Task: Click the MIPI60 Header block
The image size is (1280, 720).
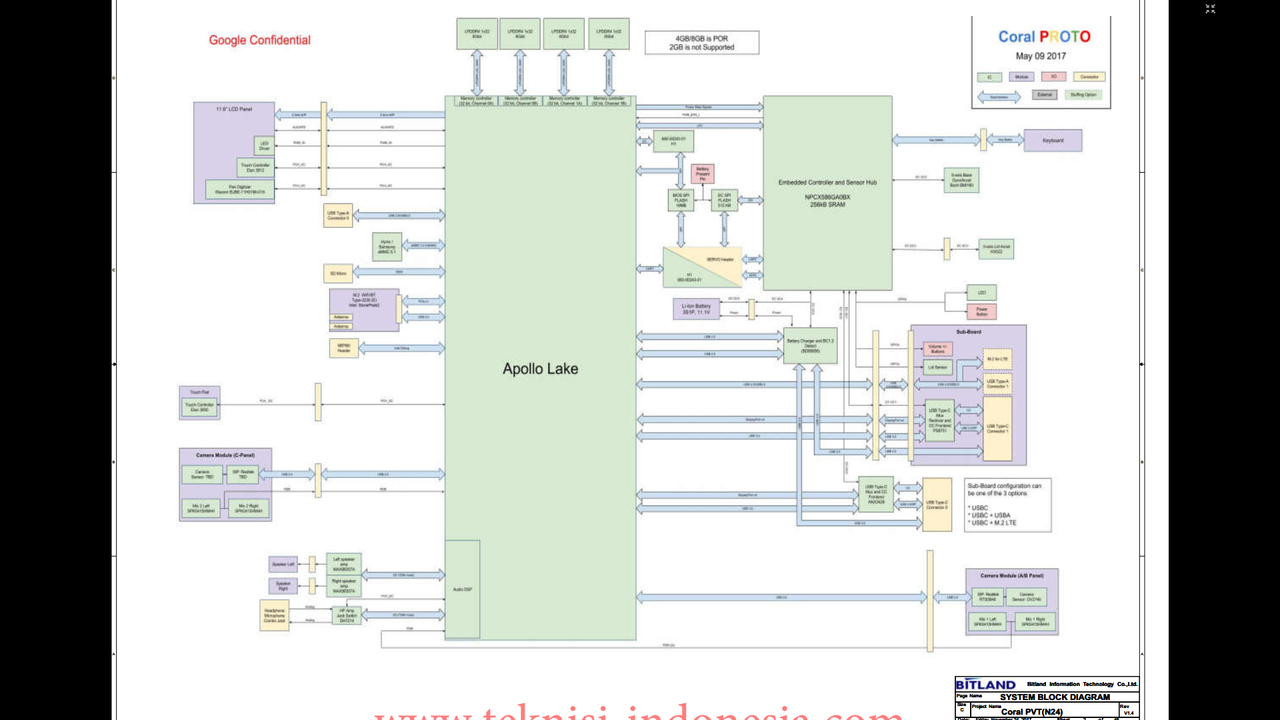Action: [342, 348]
